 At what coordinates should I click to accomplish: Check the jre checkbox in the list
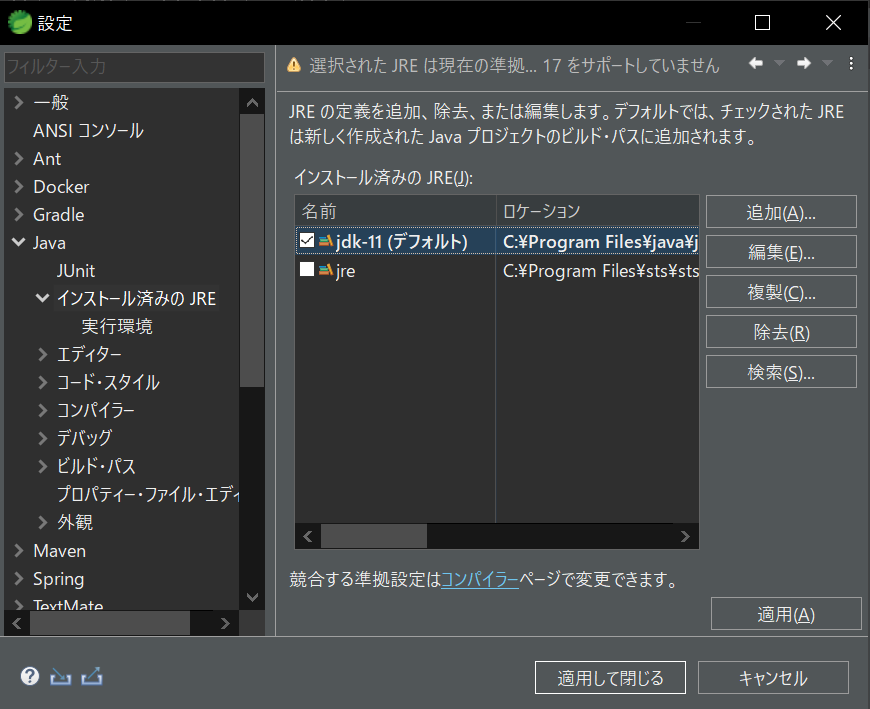307,270
